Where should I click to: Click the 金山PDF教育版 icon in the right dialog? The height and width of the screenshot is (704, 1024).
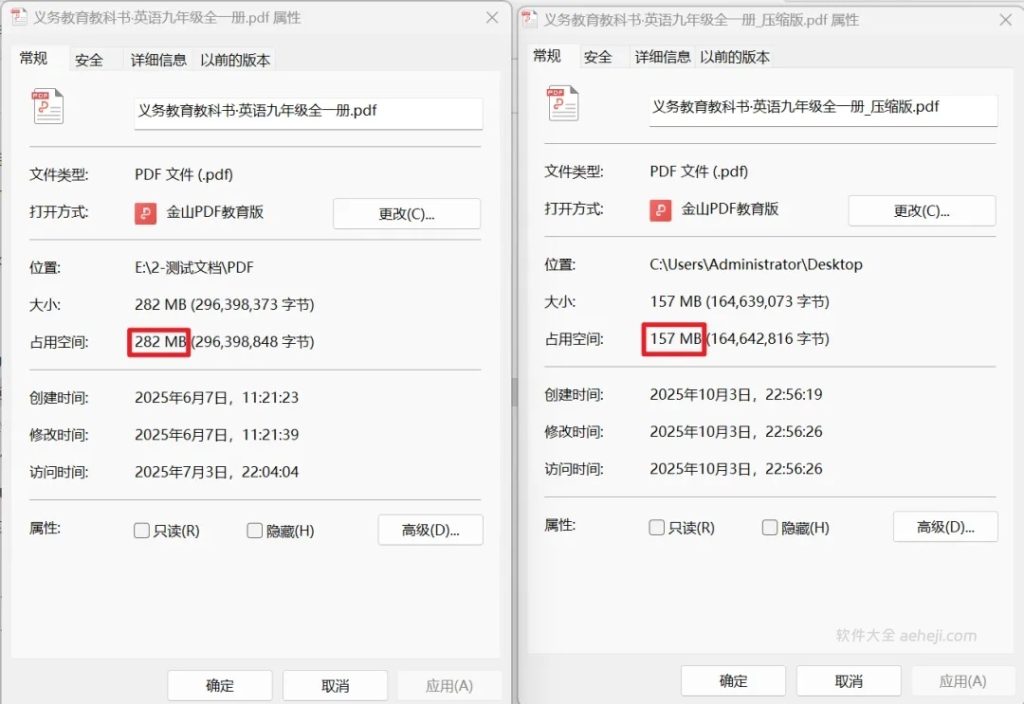tap(659, 211)
